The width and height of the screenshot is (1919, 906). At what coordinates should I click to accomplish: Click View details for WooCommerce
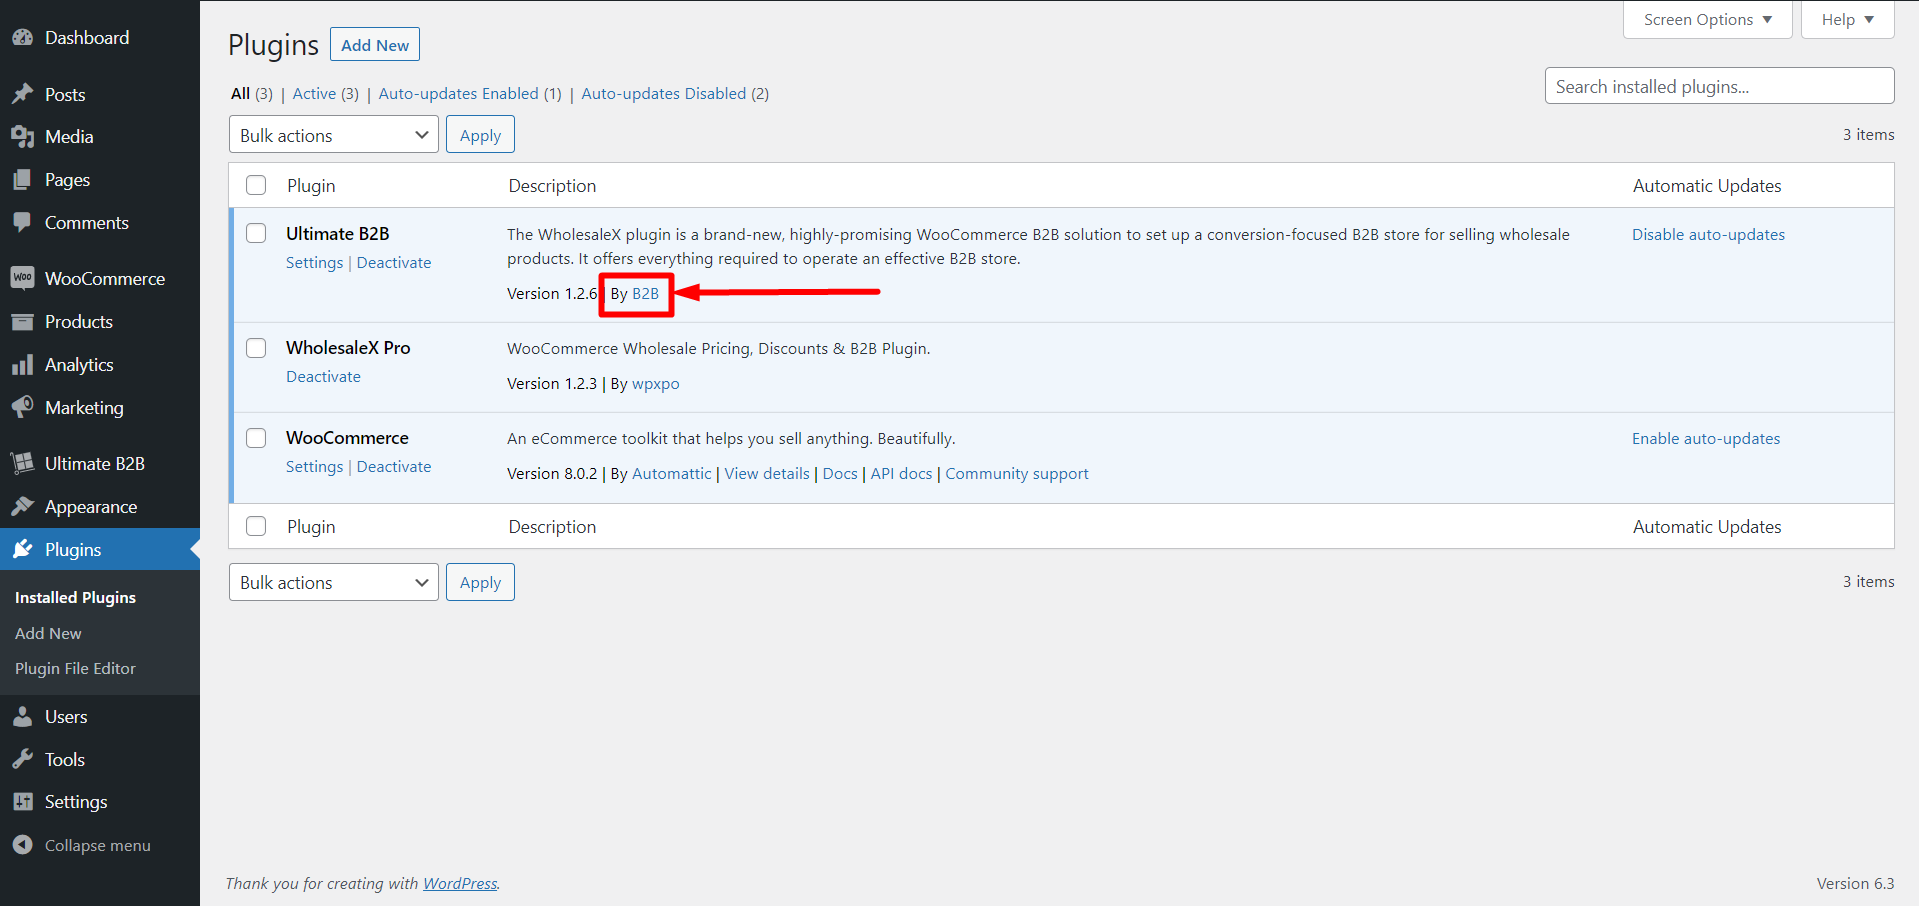767,473
